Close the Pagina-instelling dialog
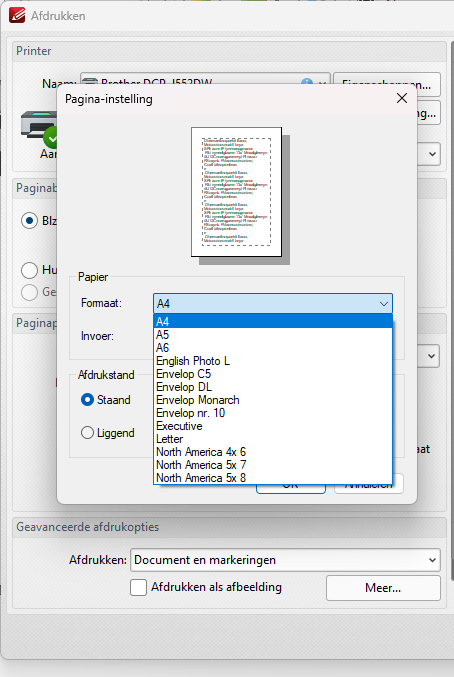454x677 pixels. point(402,98)
